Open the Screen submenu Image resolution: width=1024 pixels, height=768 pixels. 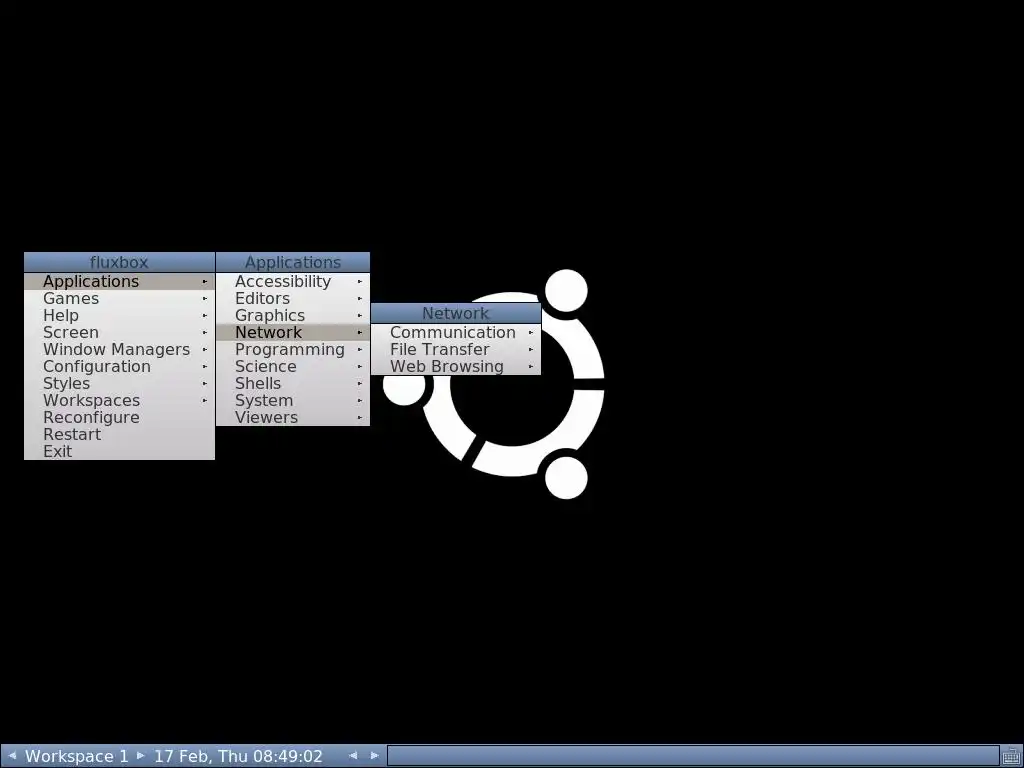tap(120, 332)
